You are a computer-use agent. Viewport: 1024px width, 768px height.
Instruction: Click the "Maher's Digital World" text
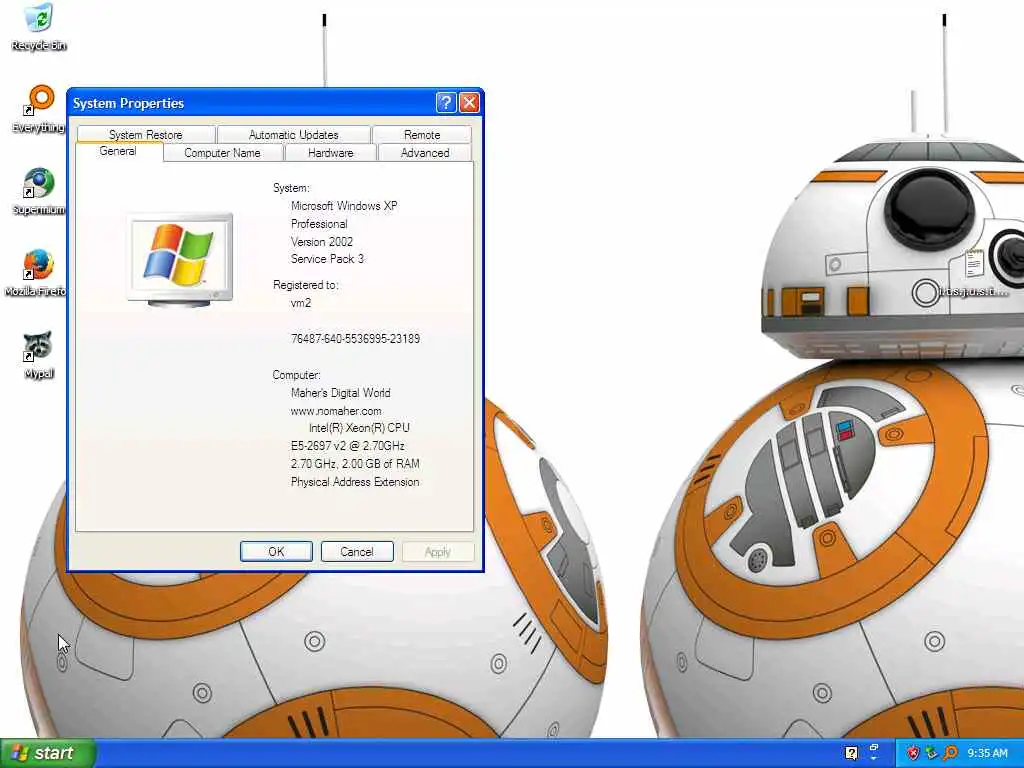click(x=341, y=393)
